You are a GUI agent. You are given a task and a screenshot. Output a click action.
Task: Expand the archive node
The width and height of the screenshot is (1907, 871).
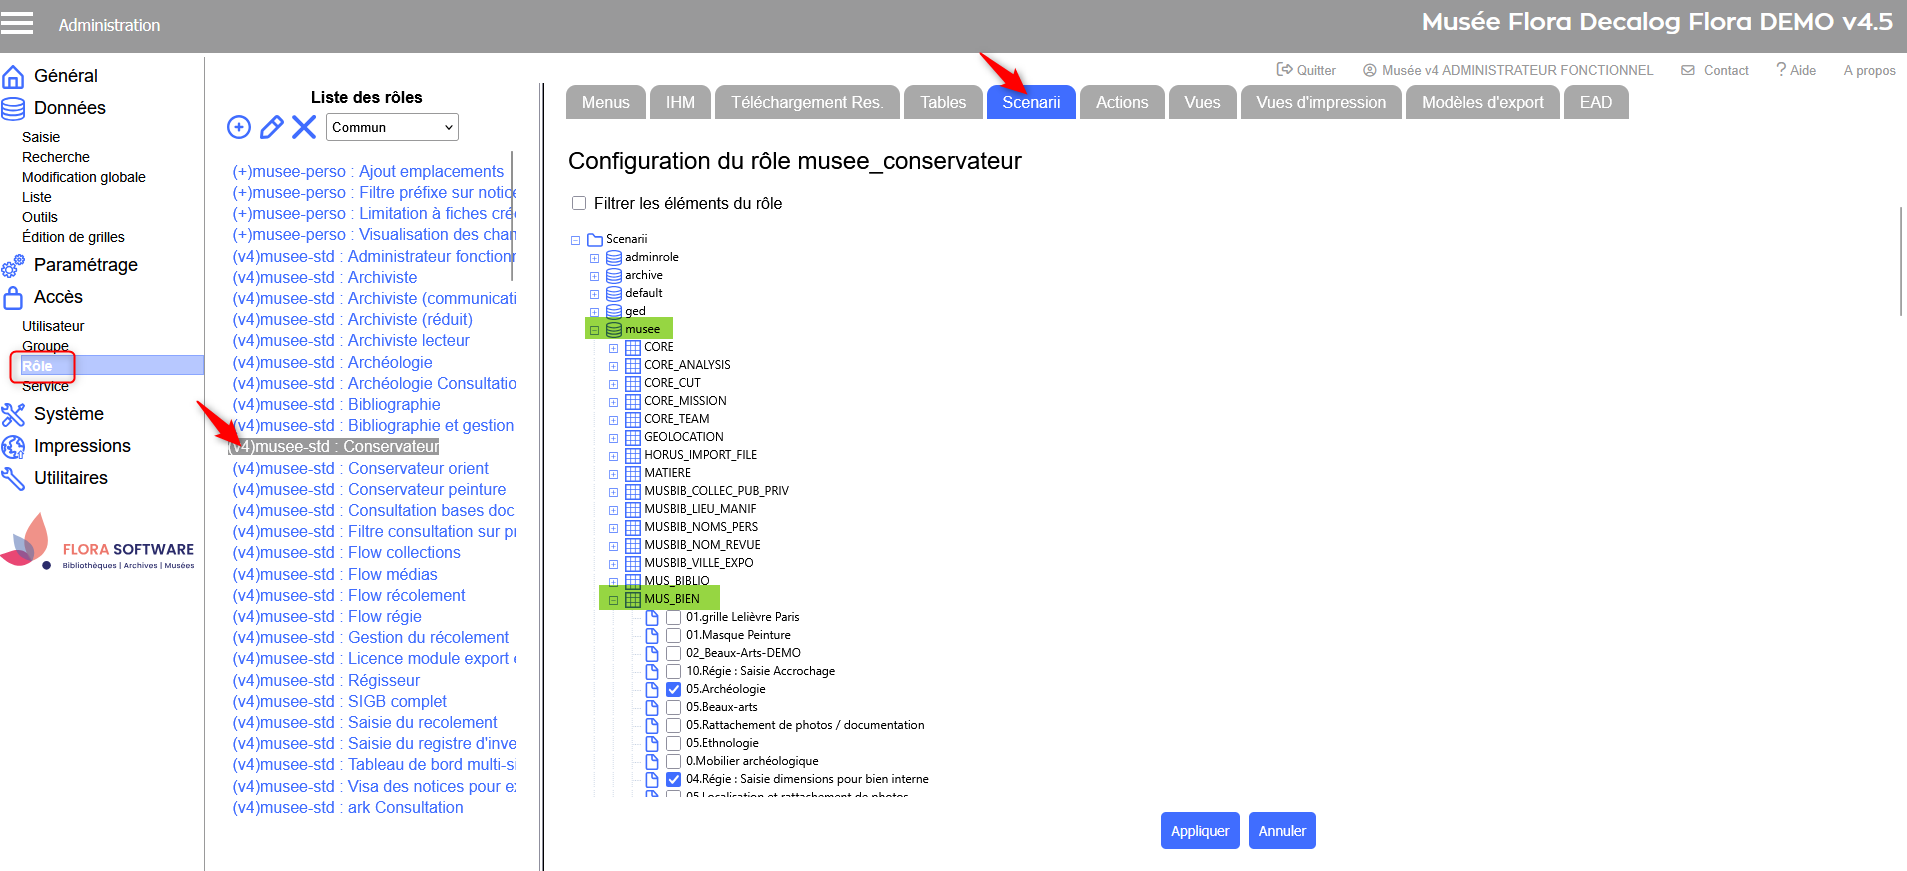coord(594,276)
